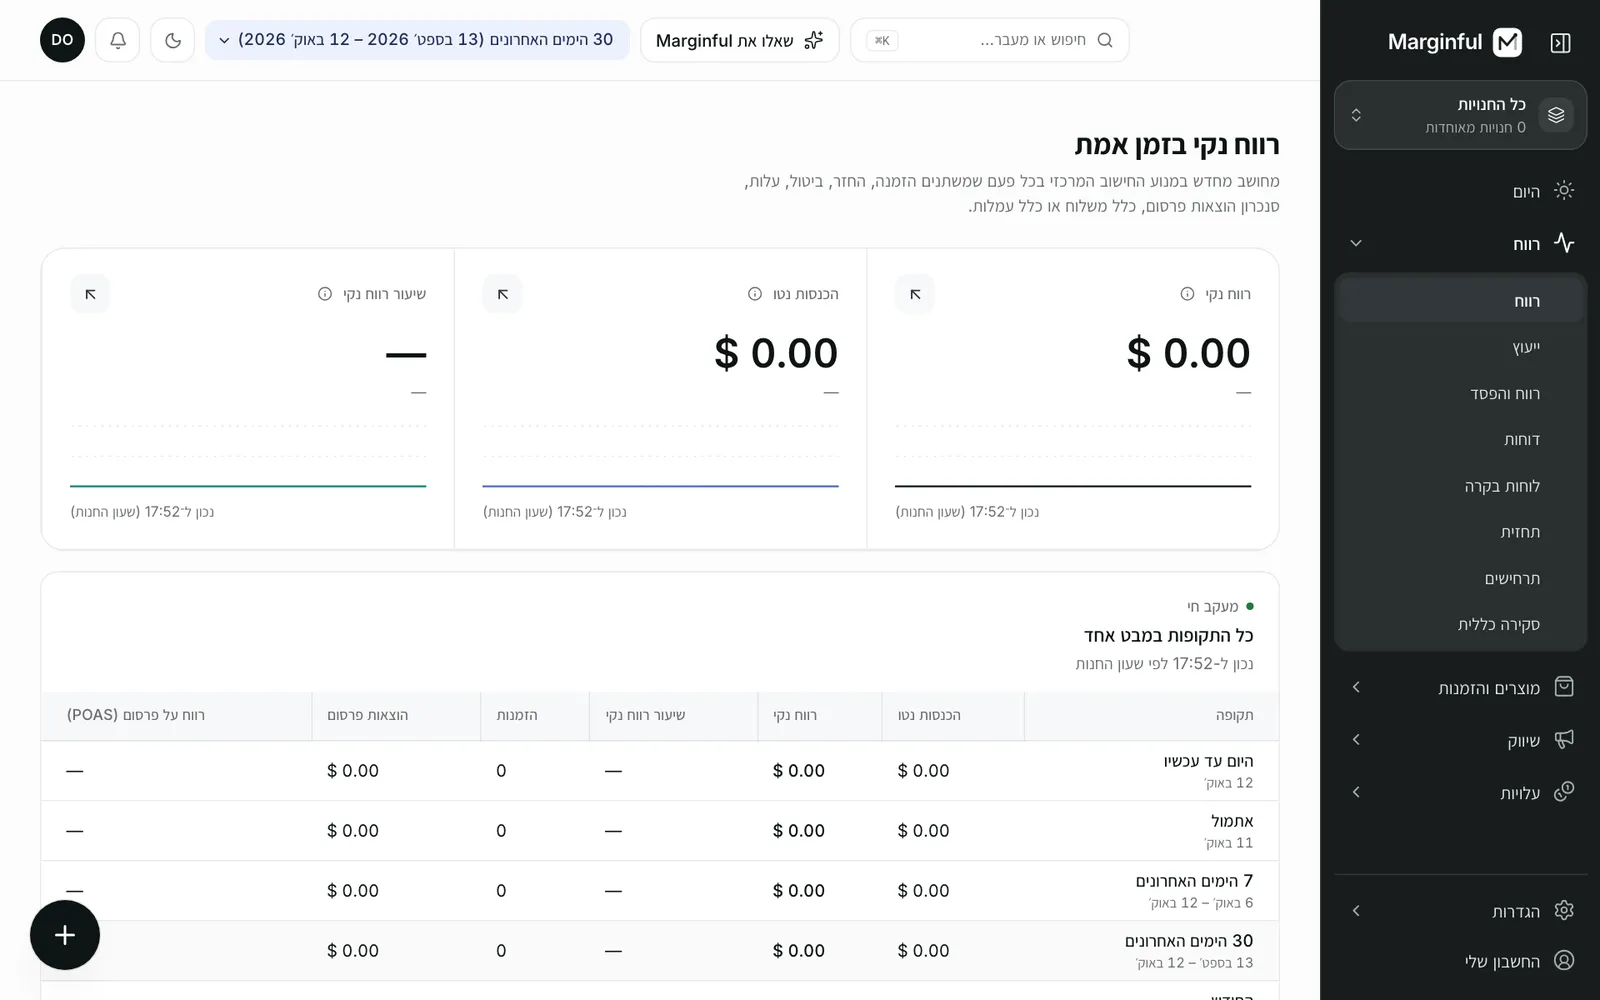Click the עלויות coins icon
Viewport: 1600px width, 1000px height.
(1564, 792)
